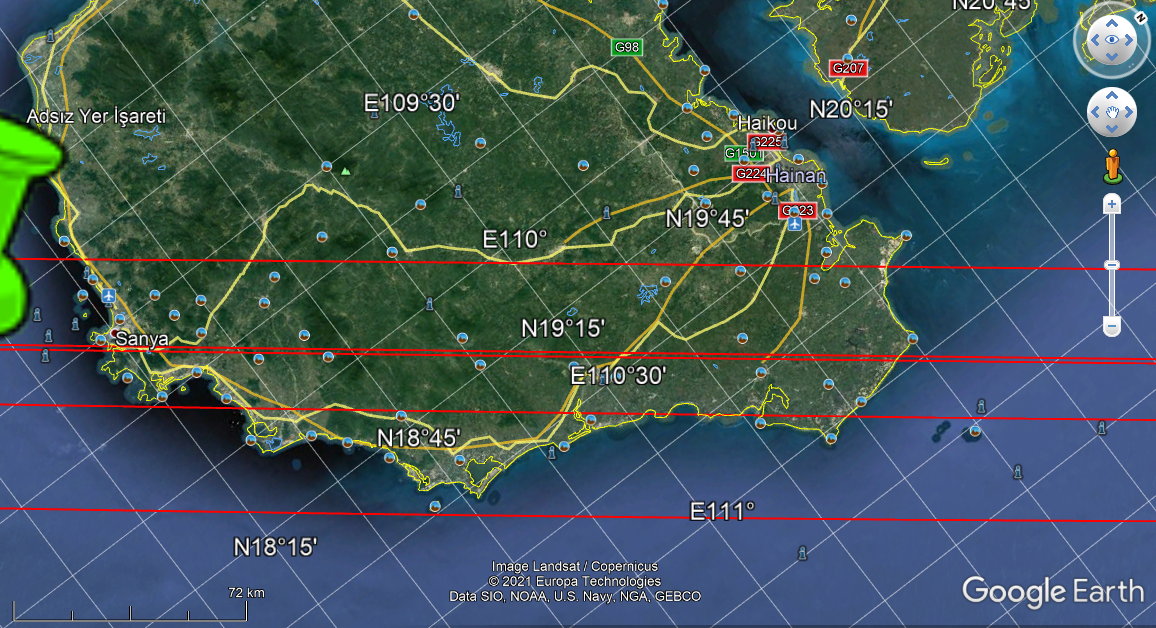Click the green G98 road shield
Screen dimensions: 1156x628
tap(627, 47)
